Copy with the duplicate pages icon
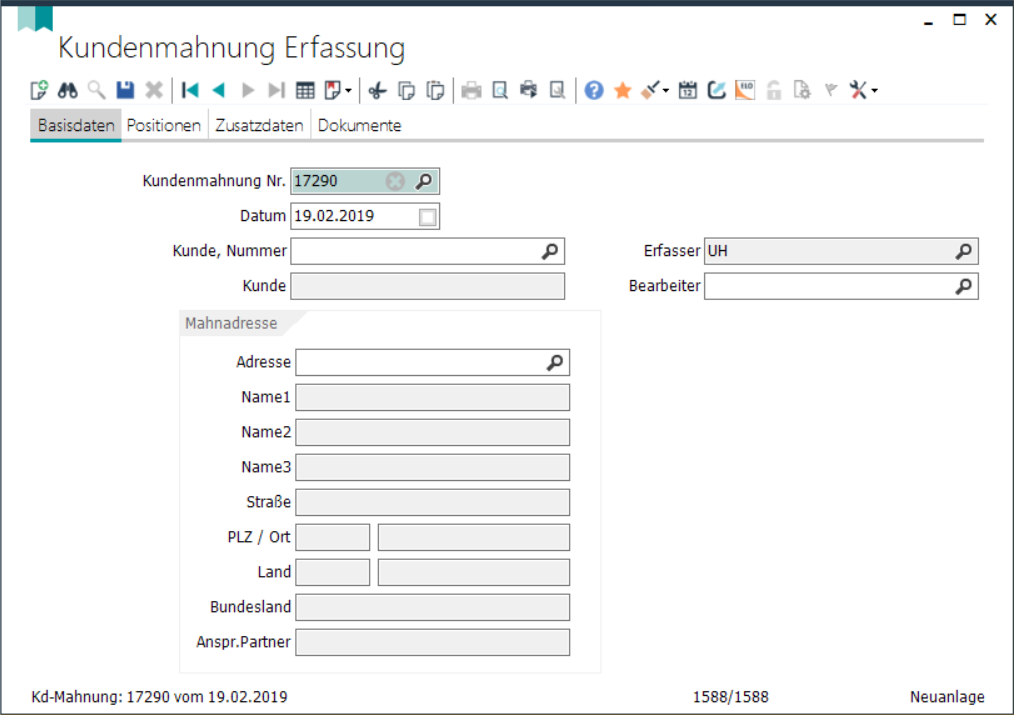The height and width of the screenshot is (715, 1014). [x=406, y=90]
